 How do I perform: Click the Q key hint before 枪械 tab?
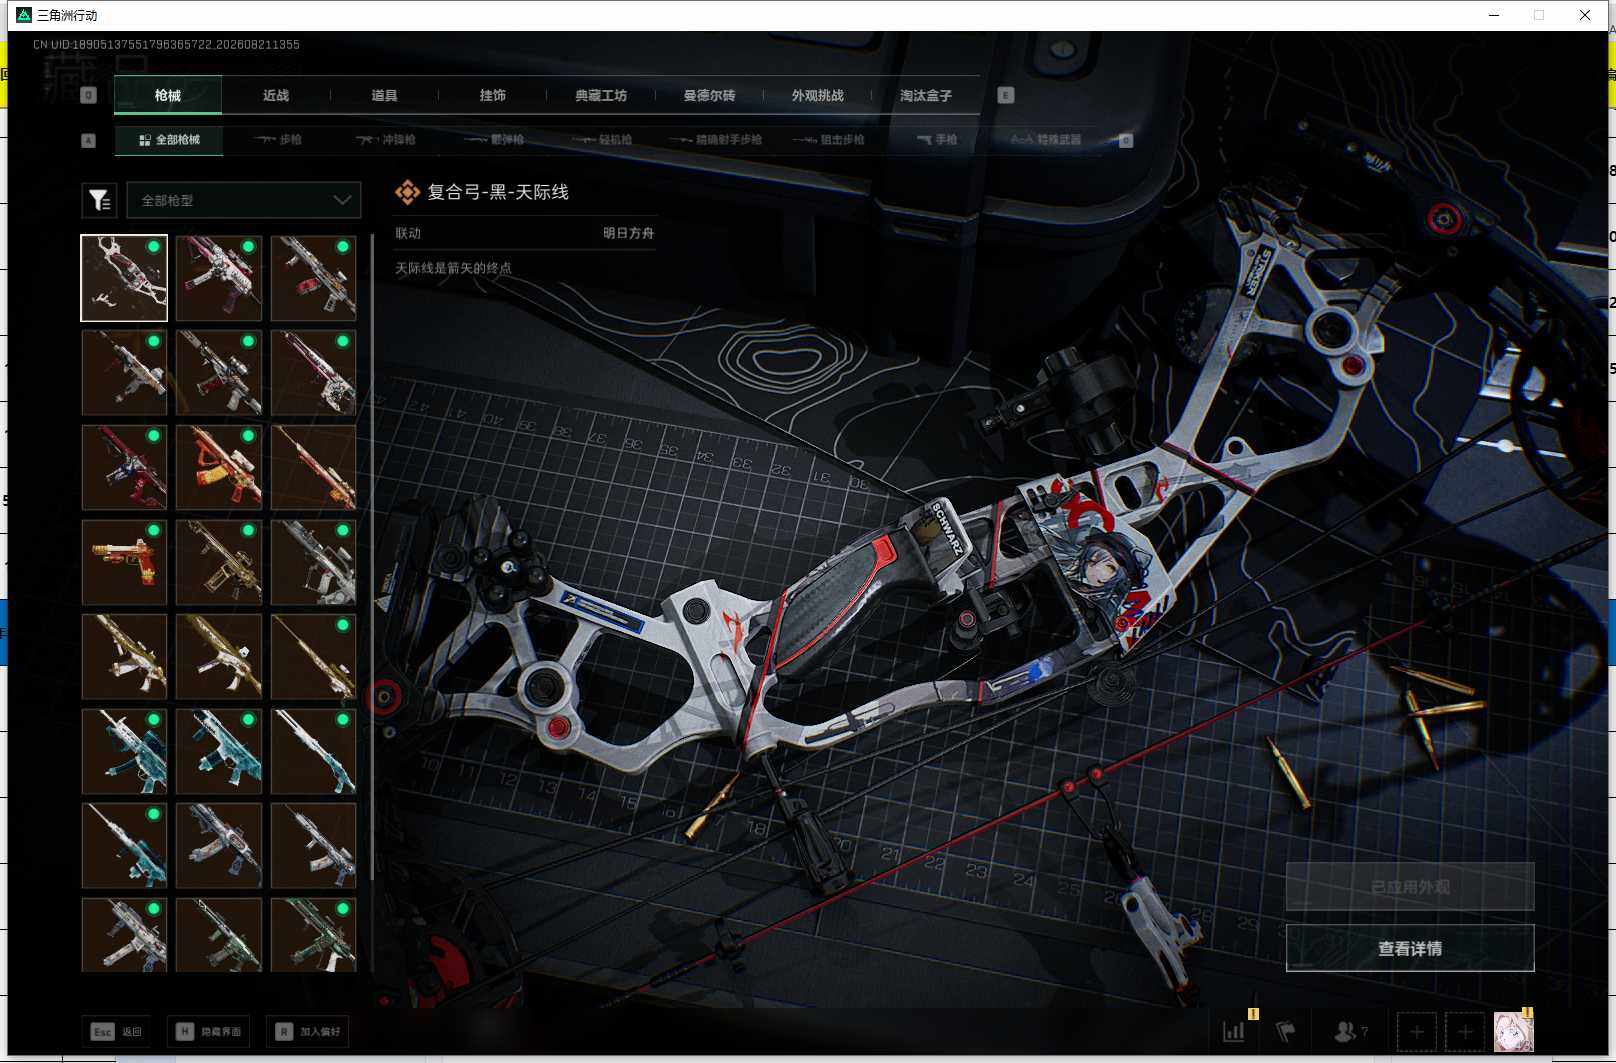point(88,95)
